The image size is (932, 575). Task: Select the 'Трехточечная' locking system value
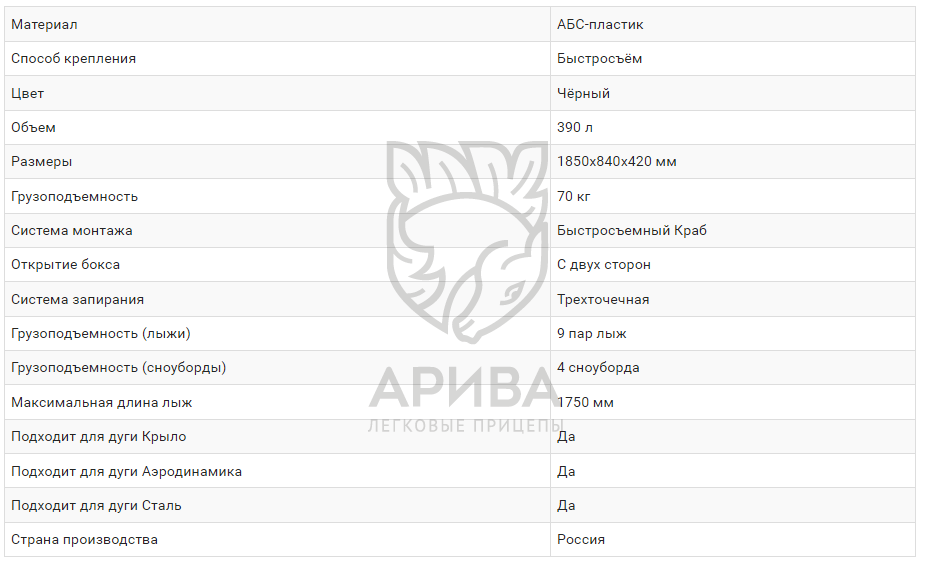click(603, 299)
